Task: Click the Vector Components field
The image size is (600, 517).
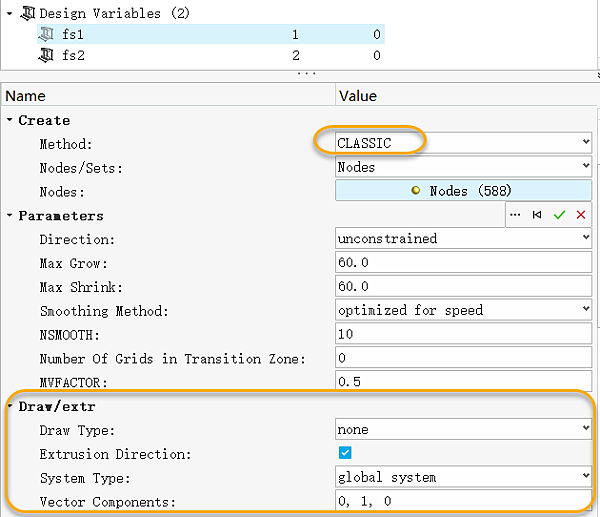Action: [463, 501]
